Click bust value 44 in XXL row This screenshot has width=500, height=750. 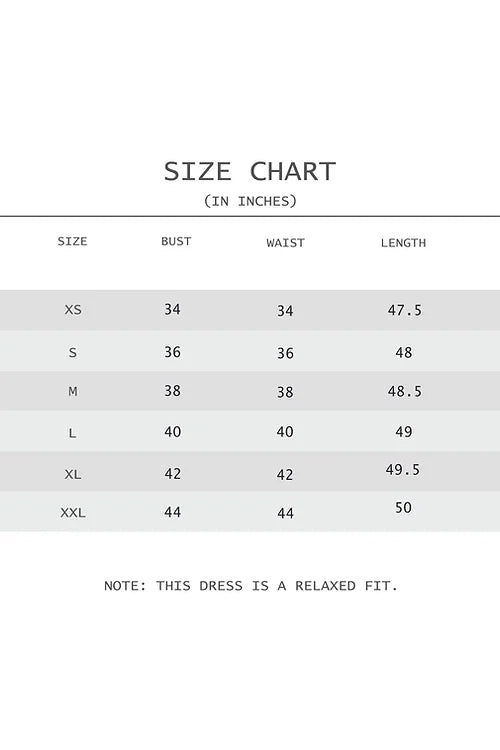(x=172, y=512)
